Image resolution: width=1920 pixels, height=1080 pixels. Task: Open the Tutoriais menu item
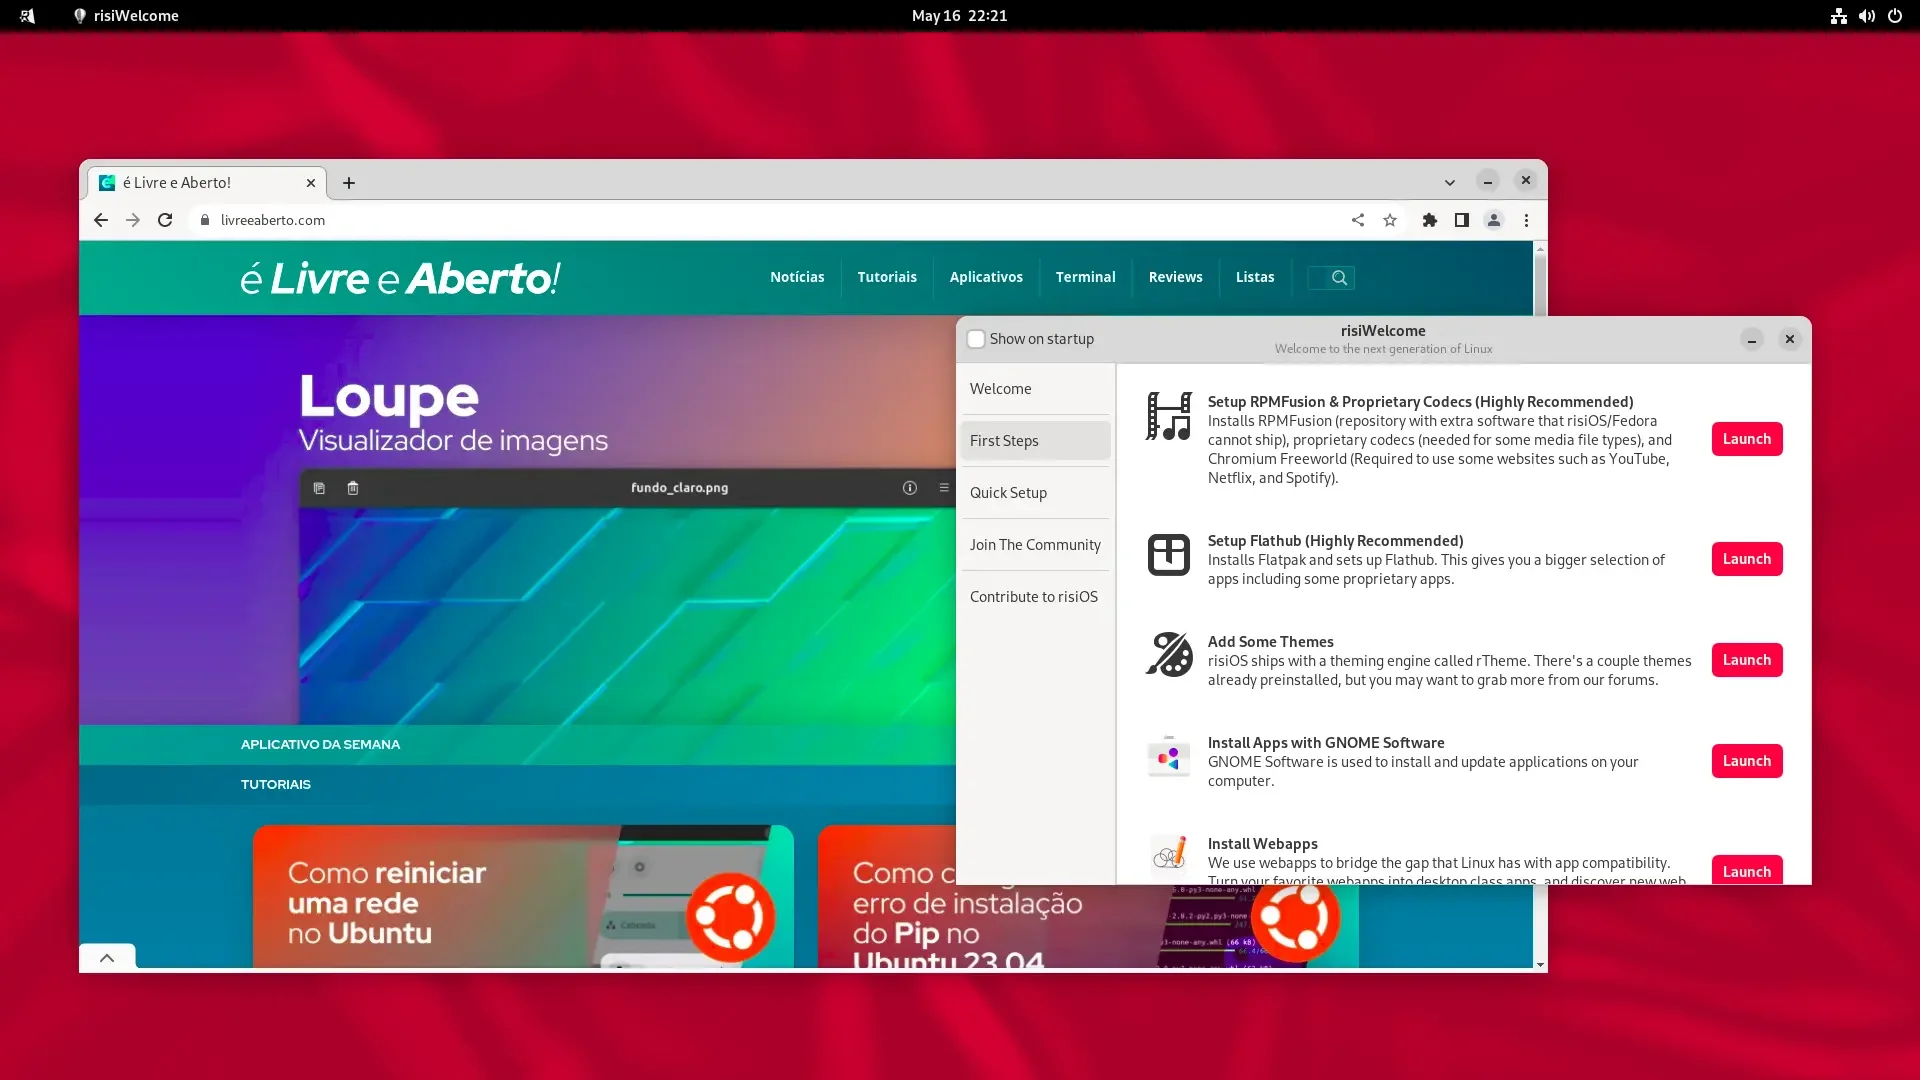pos(887,277)
